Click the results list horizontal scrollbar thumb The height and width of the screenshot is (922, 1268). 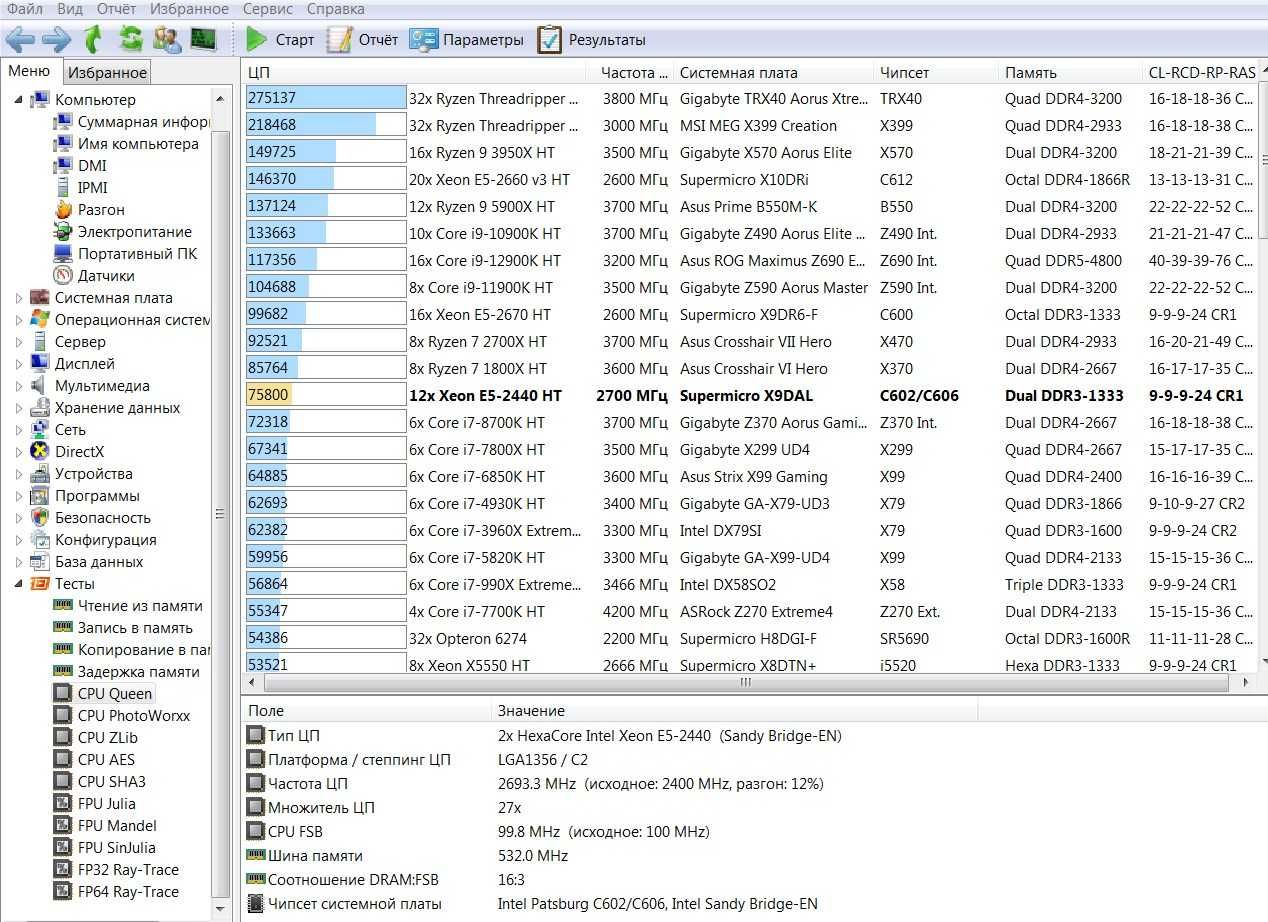pyautogui.click(x=744, y=683)
